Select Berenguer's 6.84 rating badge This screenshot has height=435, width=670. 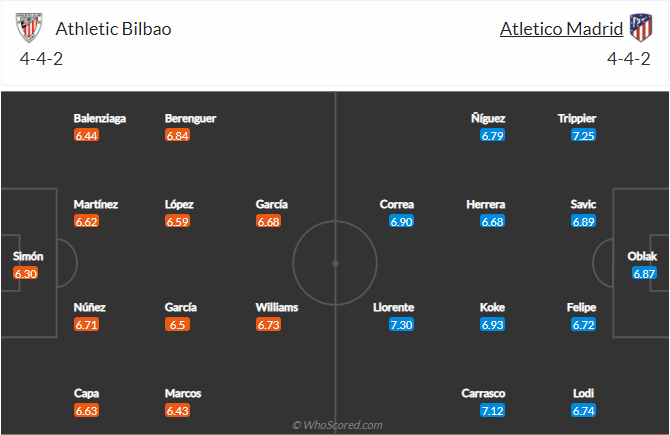178,136
